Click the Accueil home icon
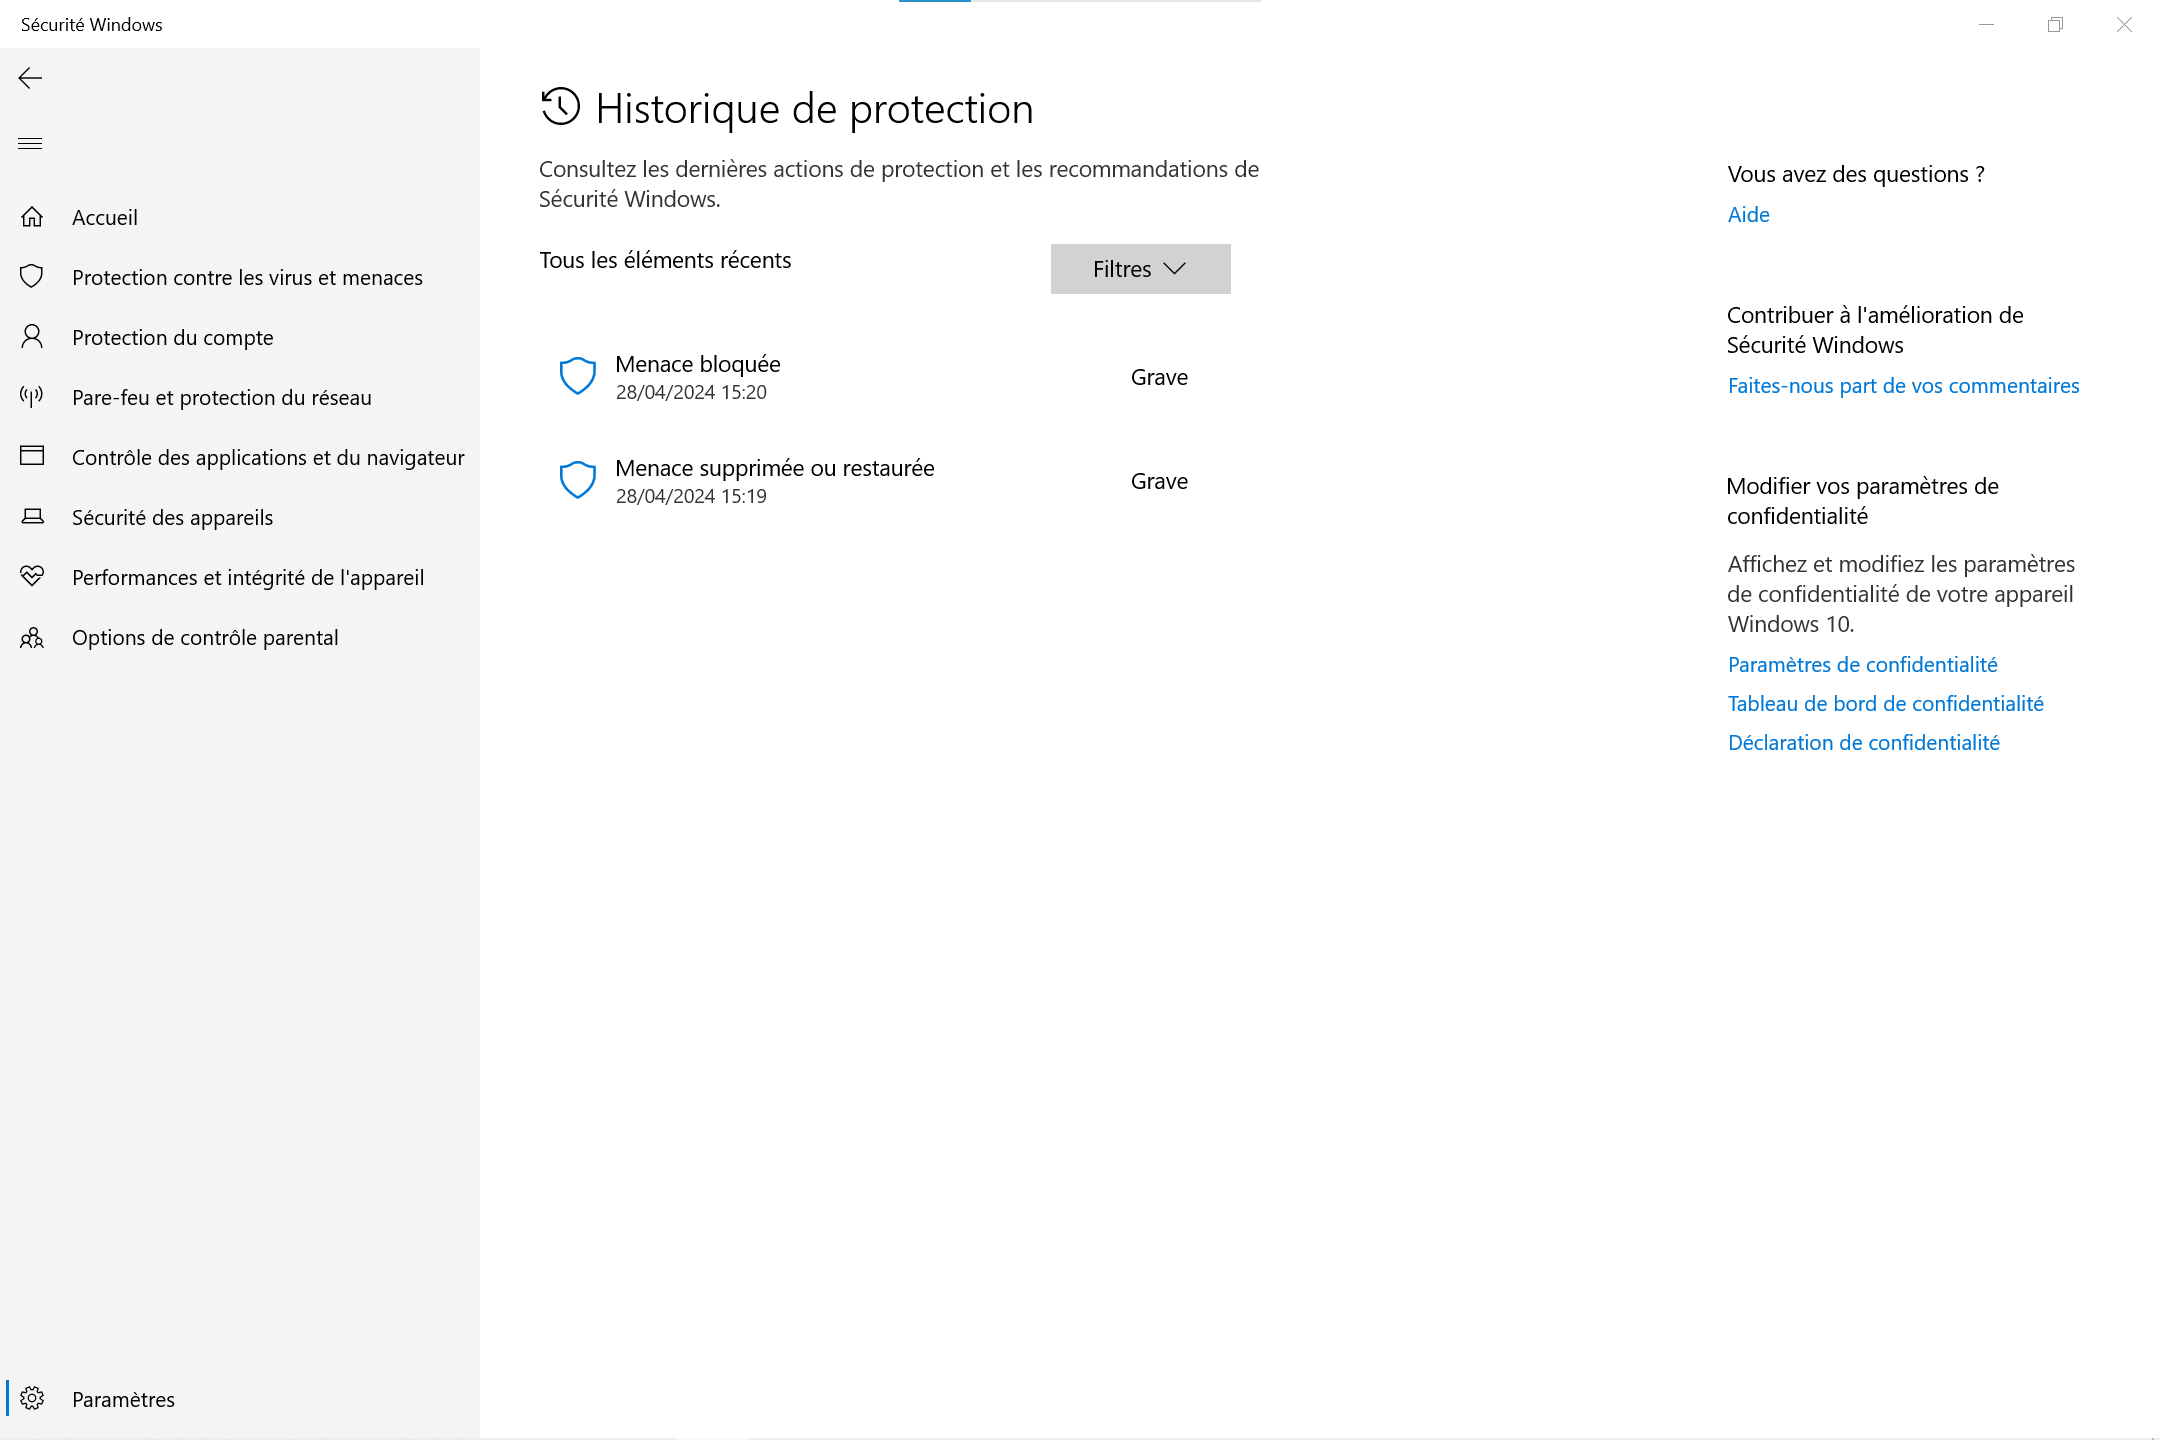This screenshot has height=1440, width=2160. coord(32,217)
